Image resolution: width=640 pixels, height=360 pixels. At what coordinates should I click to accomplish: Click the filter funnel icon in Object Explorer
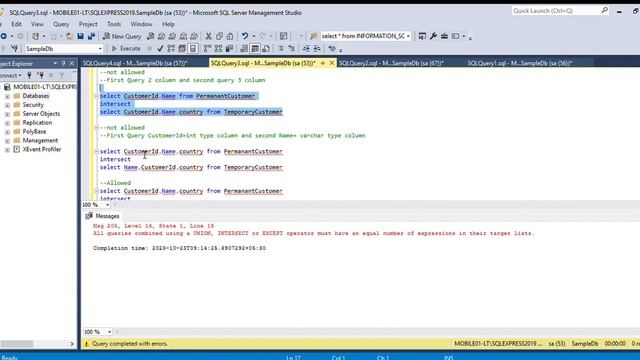click(62, 75)
